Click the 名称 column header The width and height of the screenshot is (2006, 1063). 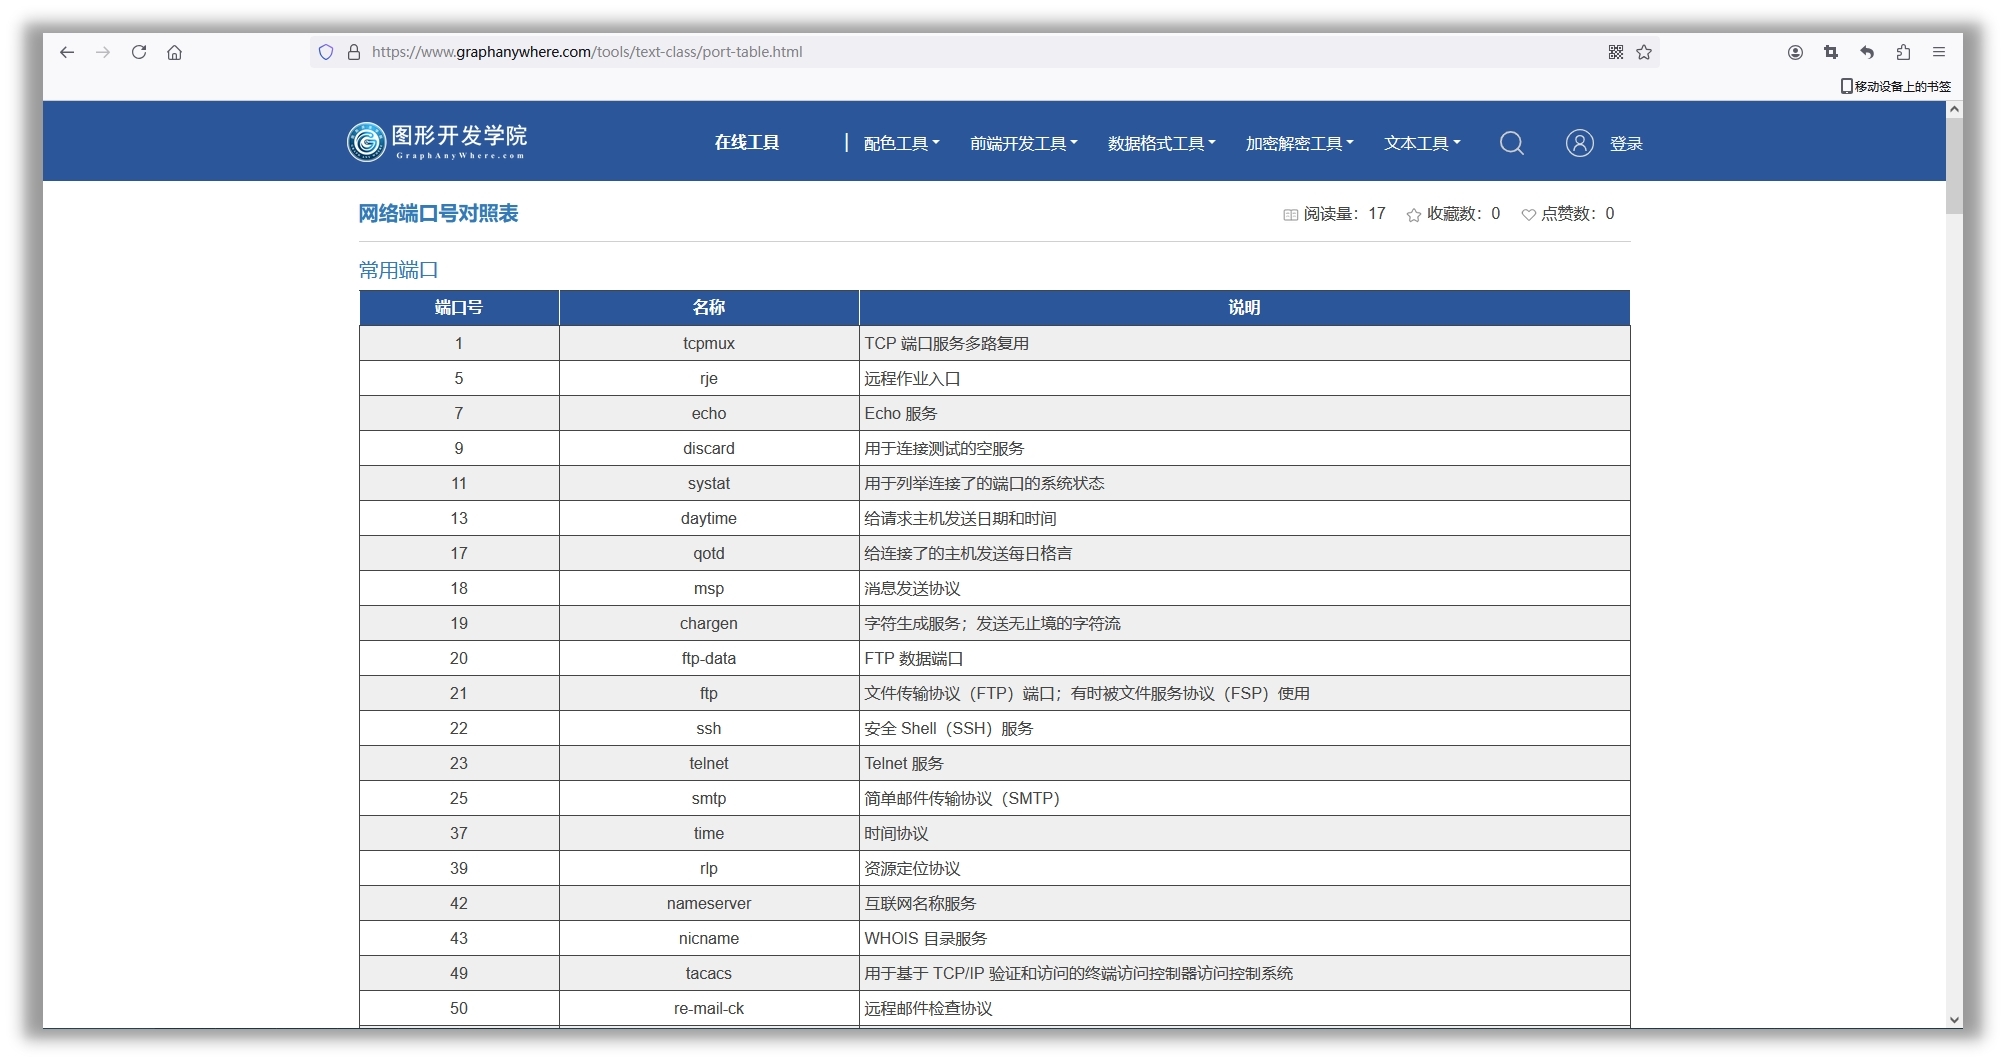(709, 307)
